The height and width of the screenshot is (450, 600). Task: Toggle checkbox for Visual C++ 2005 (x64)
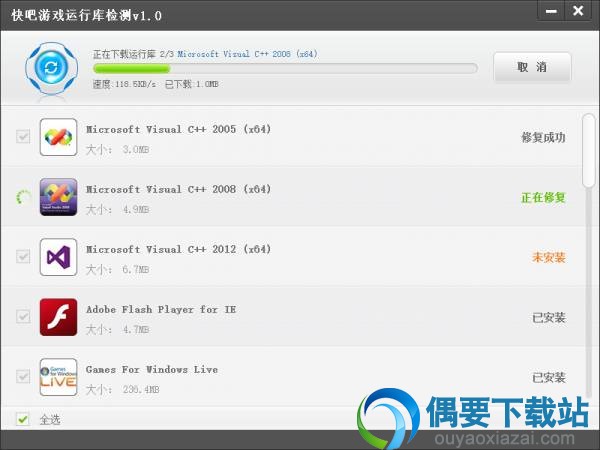pyautogui.click(x=23, y=137)
